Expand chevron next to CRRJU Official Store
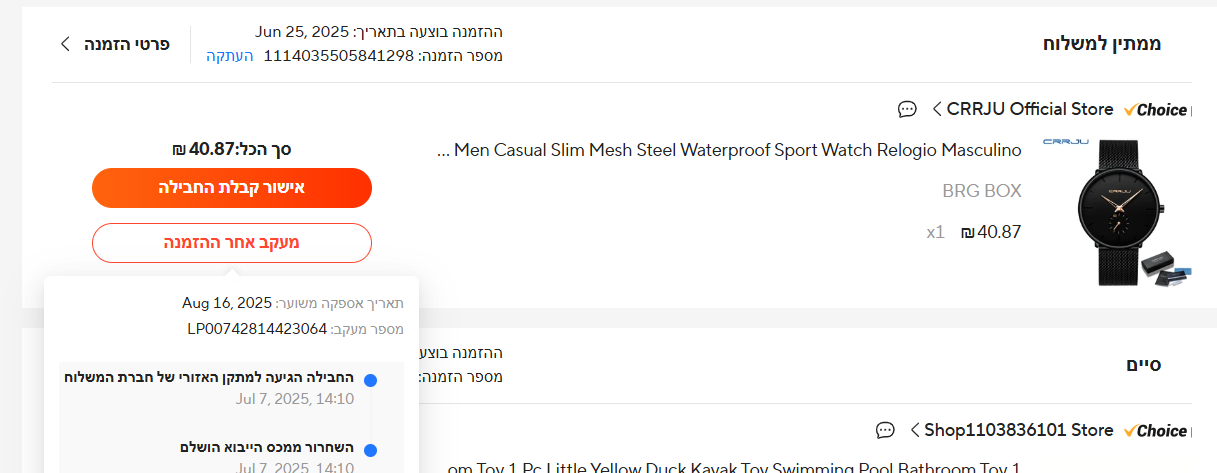The height and width of the screenshot is (473, 1217). tap(937, 109)
